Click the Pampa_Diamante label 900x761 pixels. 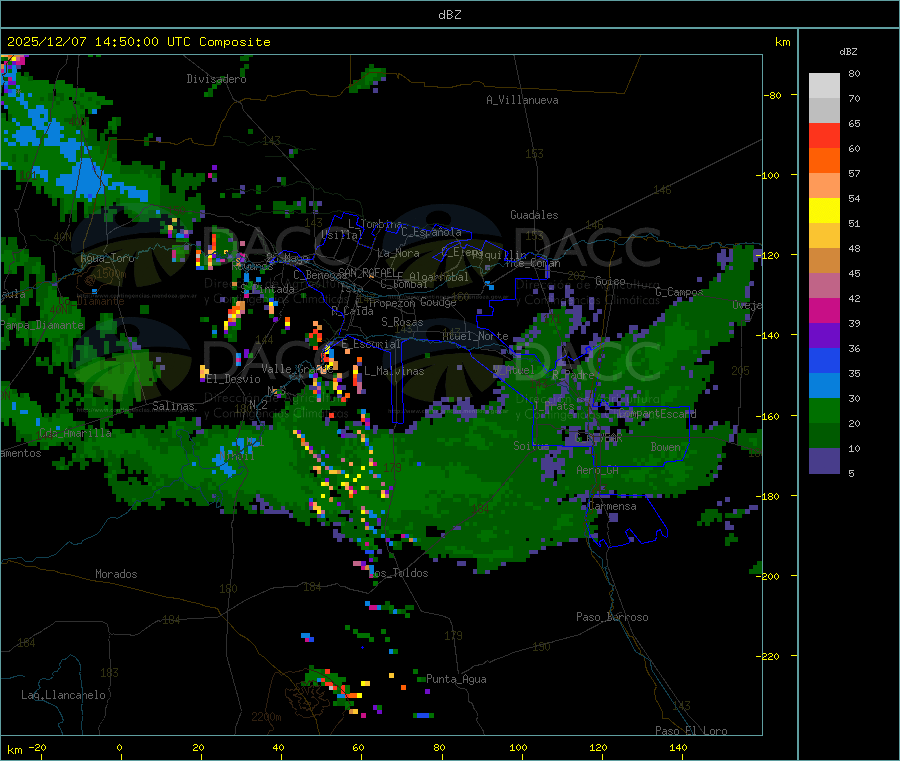pos(41,325)
